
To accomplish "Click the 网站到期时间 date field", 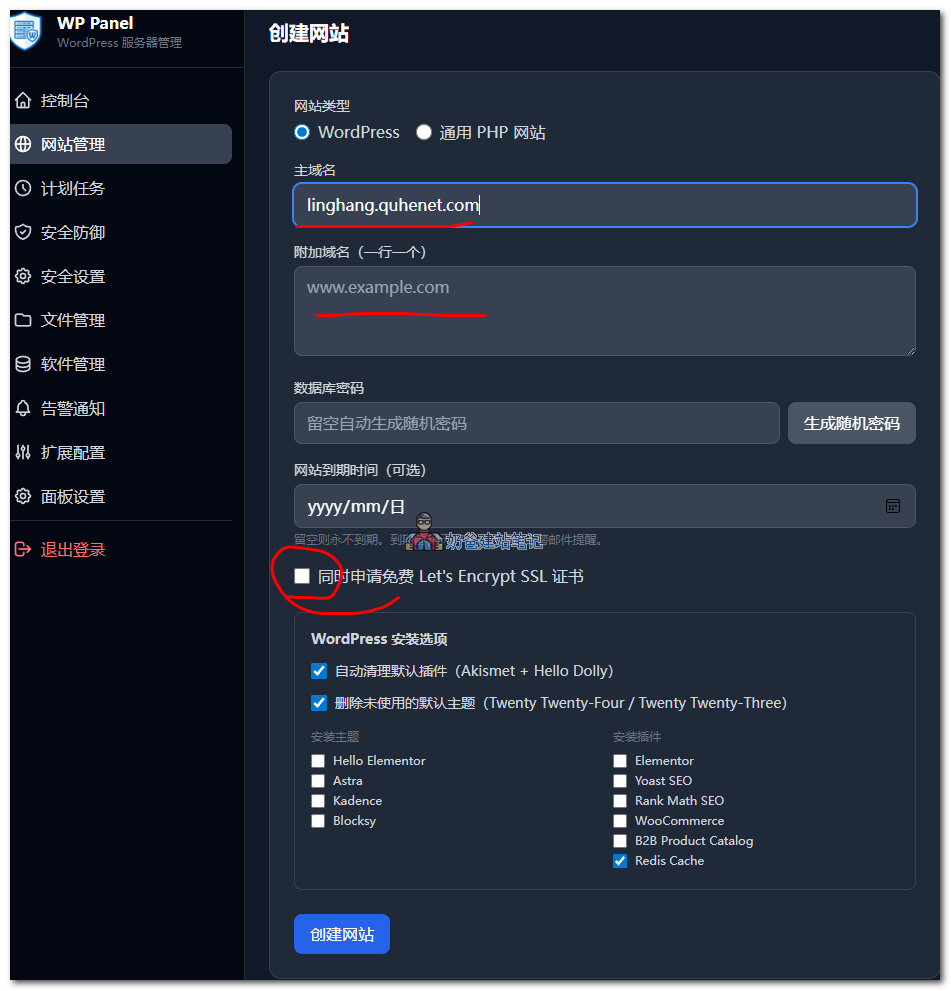I will click(605, 506).
